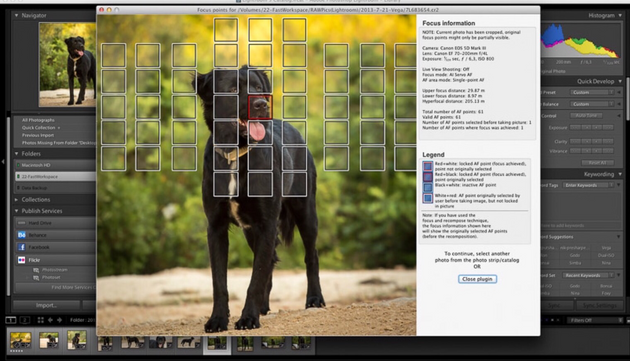Open the Saved Preset Custom dropdown
Viewport: 630px width, 361px height.
click(592, 92)
